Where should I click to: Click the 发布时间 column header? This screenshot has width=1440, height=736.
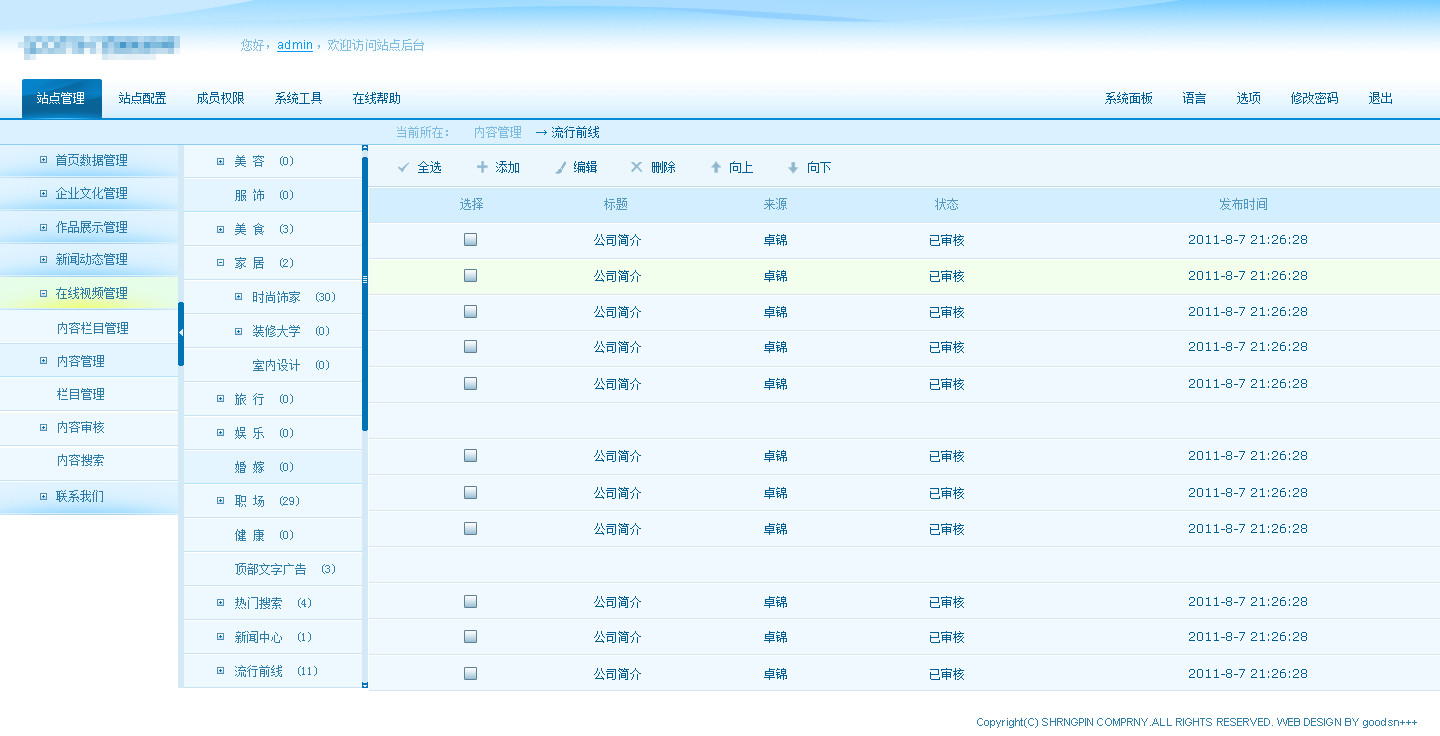click(1243, 205)
